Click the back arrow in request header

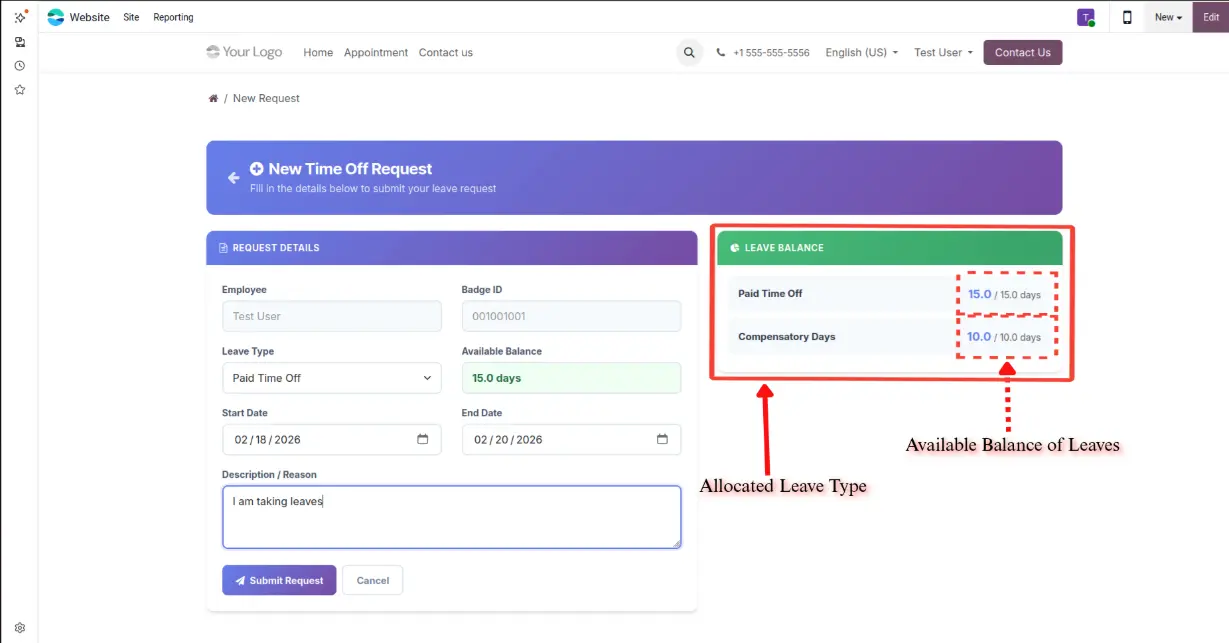[233, 178]
